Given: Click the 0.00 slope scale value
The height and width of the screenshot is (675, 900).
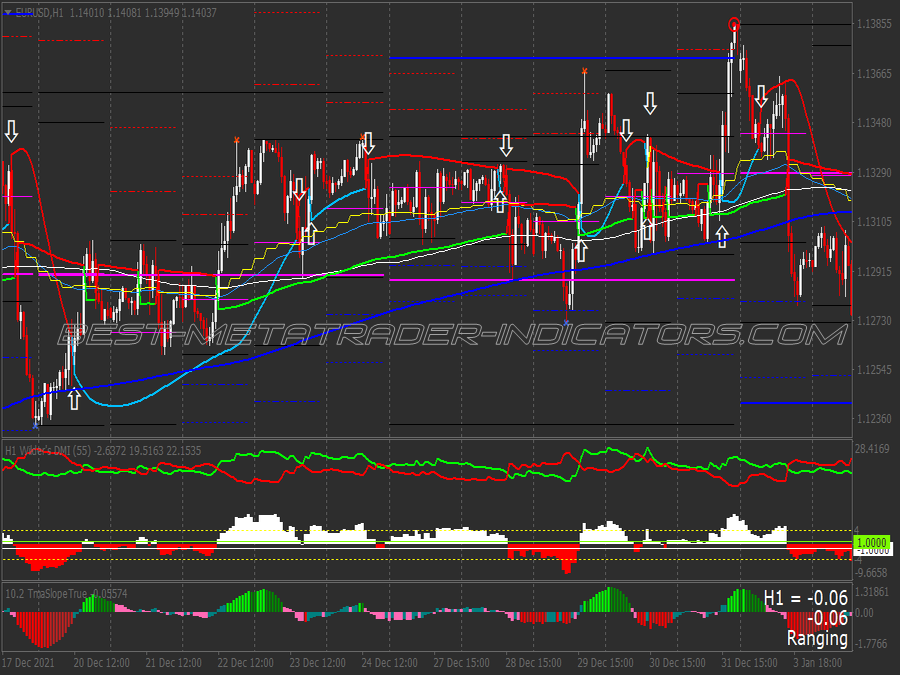Looking at the screenshot, I should (864, 613).
